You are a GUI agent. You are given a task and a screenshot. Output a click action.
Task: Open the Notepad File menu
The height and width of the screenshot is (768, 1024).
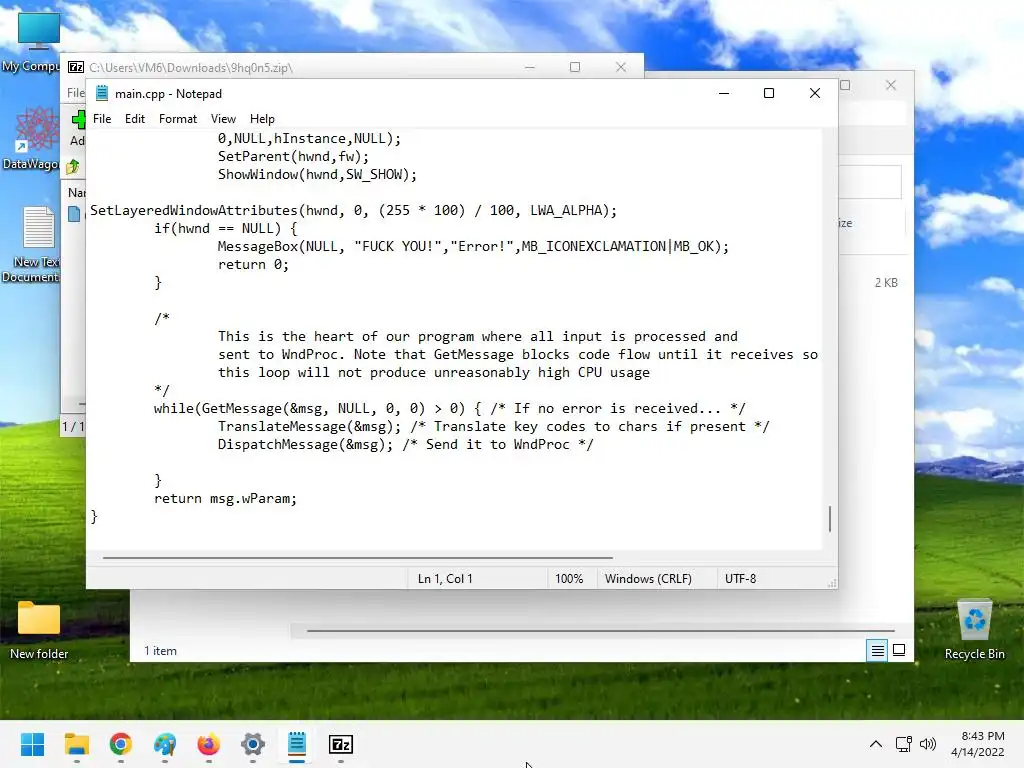pyautogui.click(x=102, y=119)
